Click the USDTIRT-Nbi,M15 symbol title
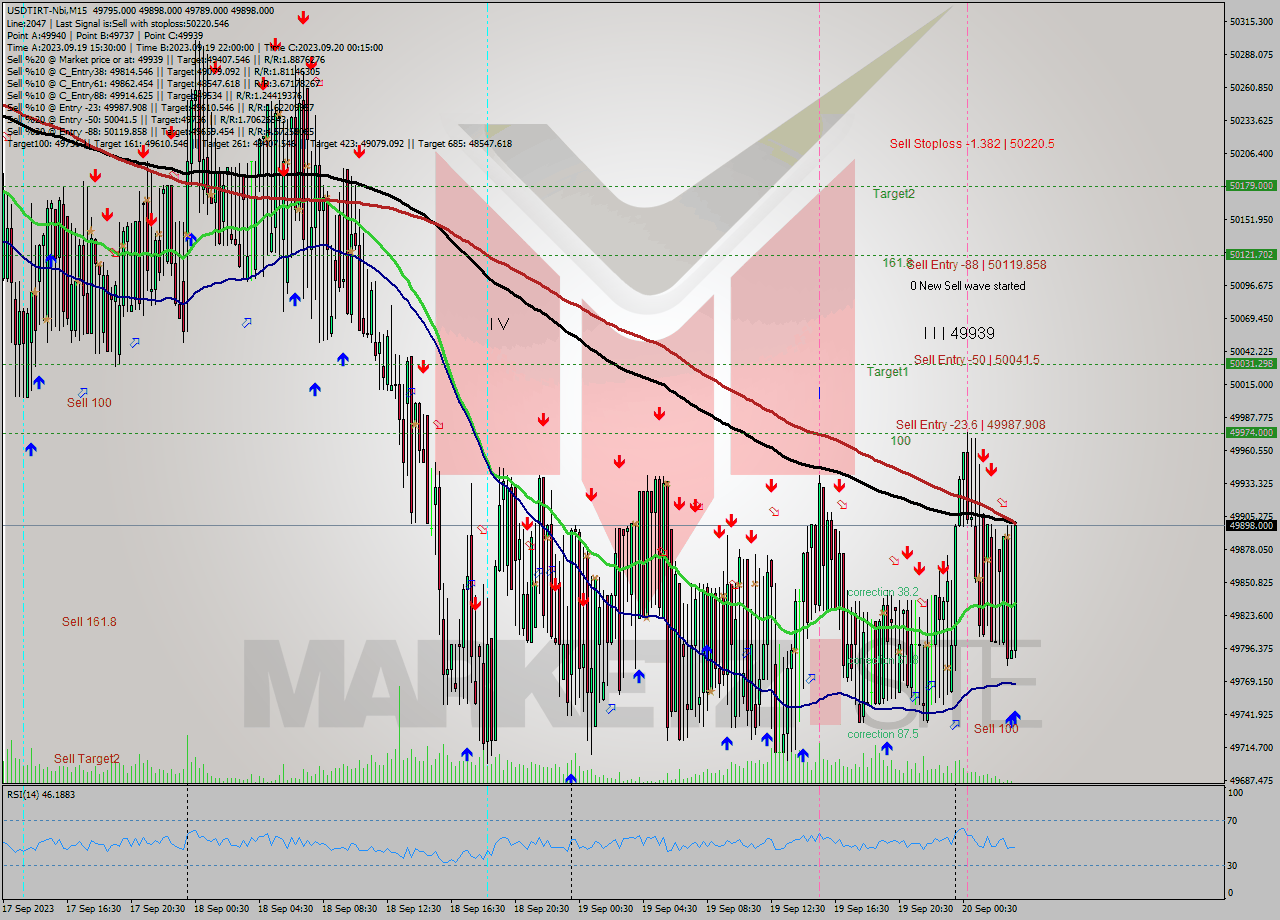Image resolution: width=1280 pixels, height=920 pixels. 46,11
